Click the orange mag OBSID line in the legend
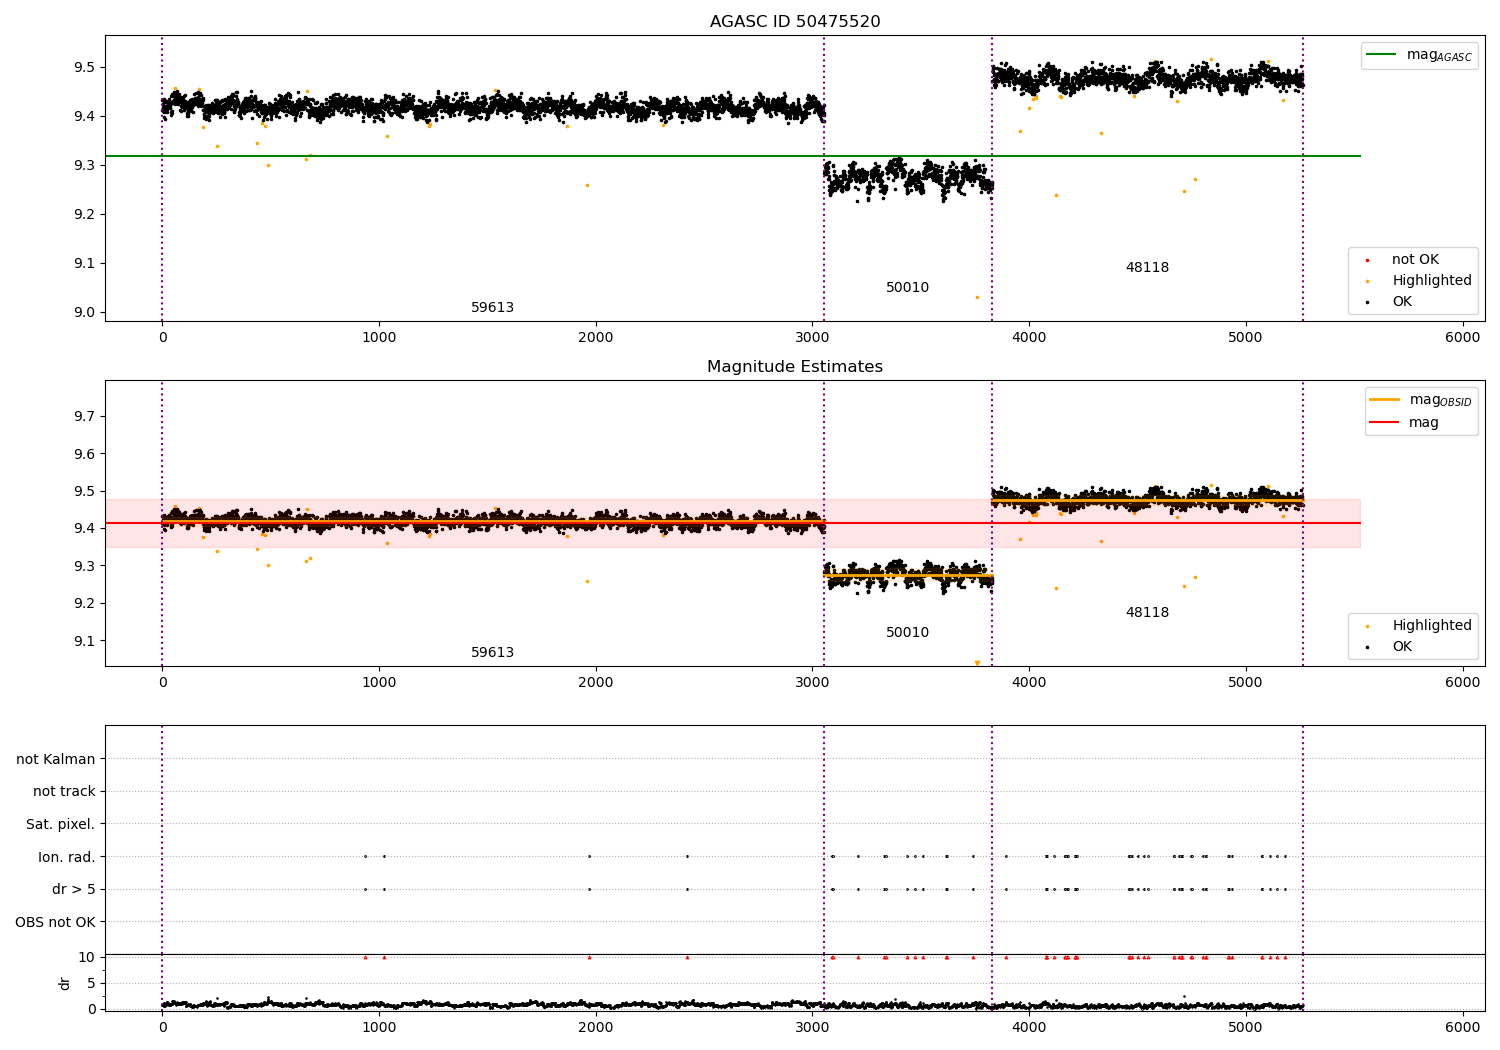 [x=1385, y=400]
